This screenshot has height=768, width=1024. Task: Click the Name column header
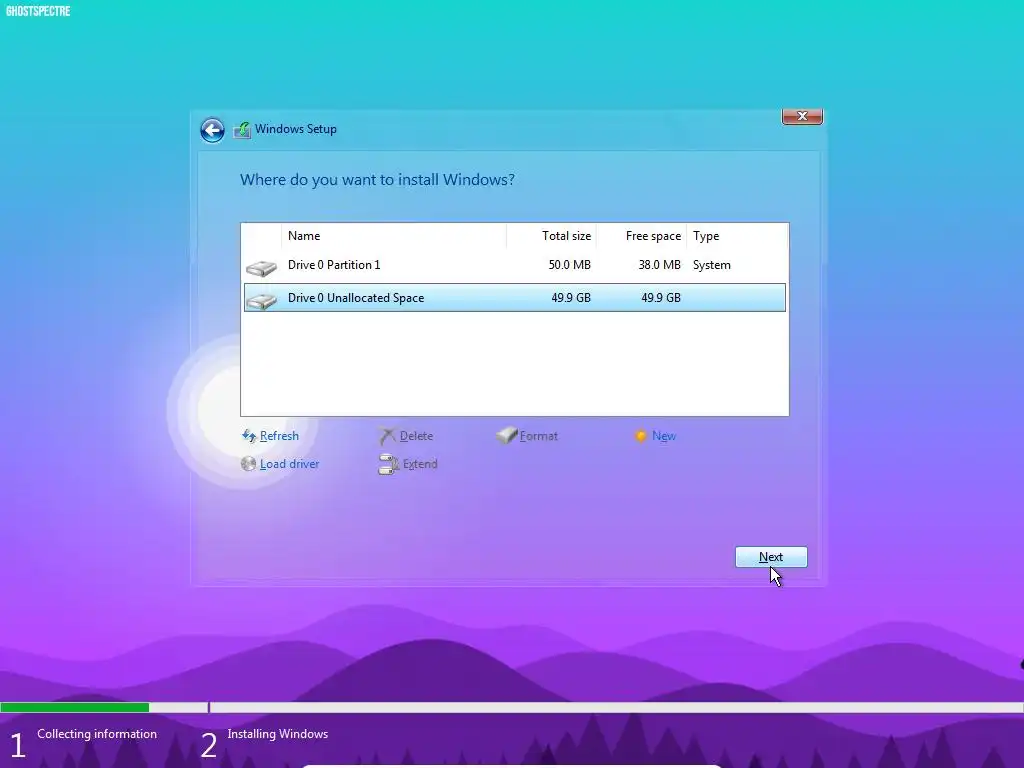(x=394, y=236)
